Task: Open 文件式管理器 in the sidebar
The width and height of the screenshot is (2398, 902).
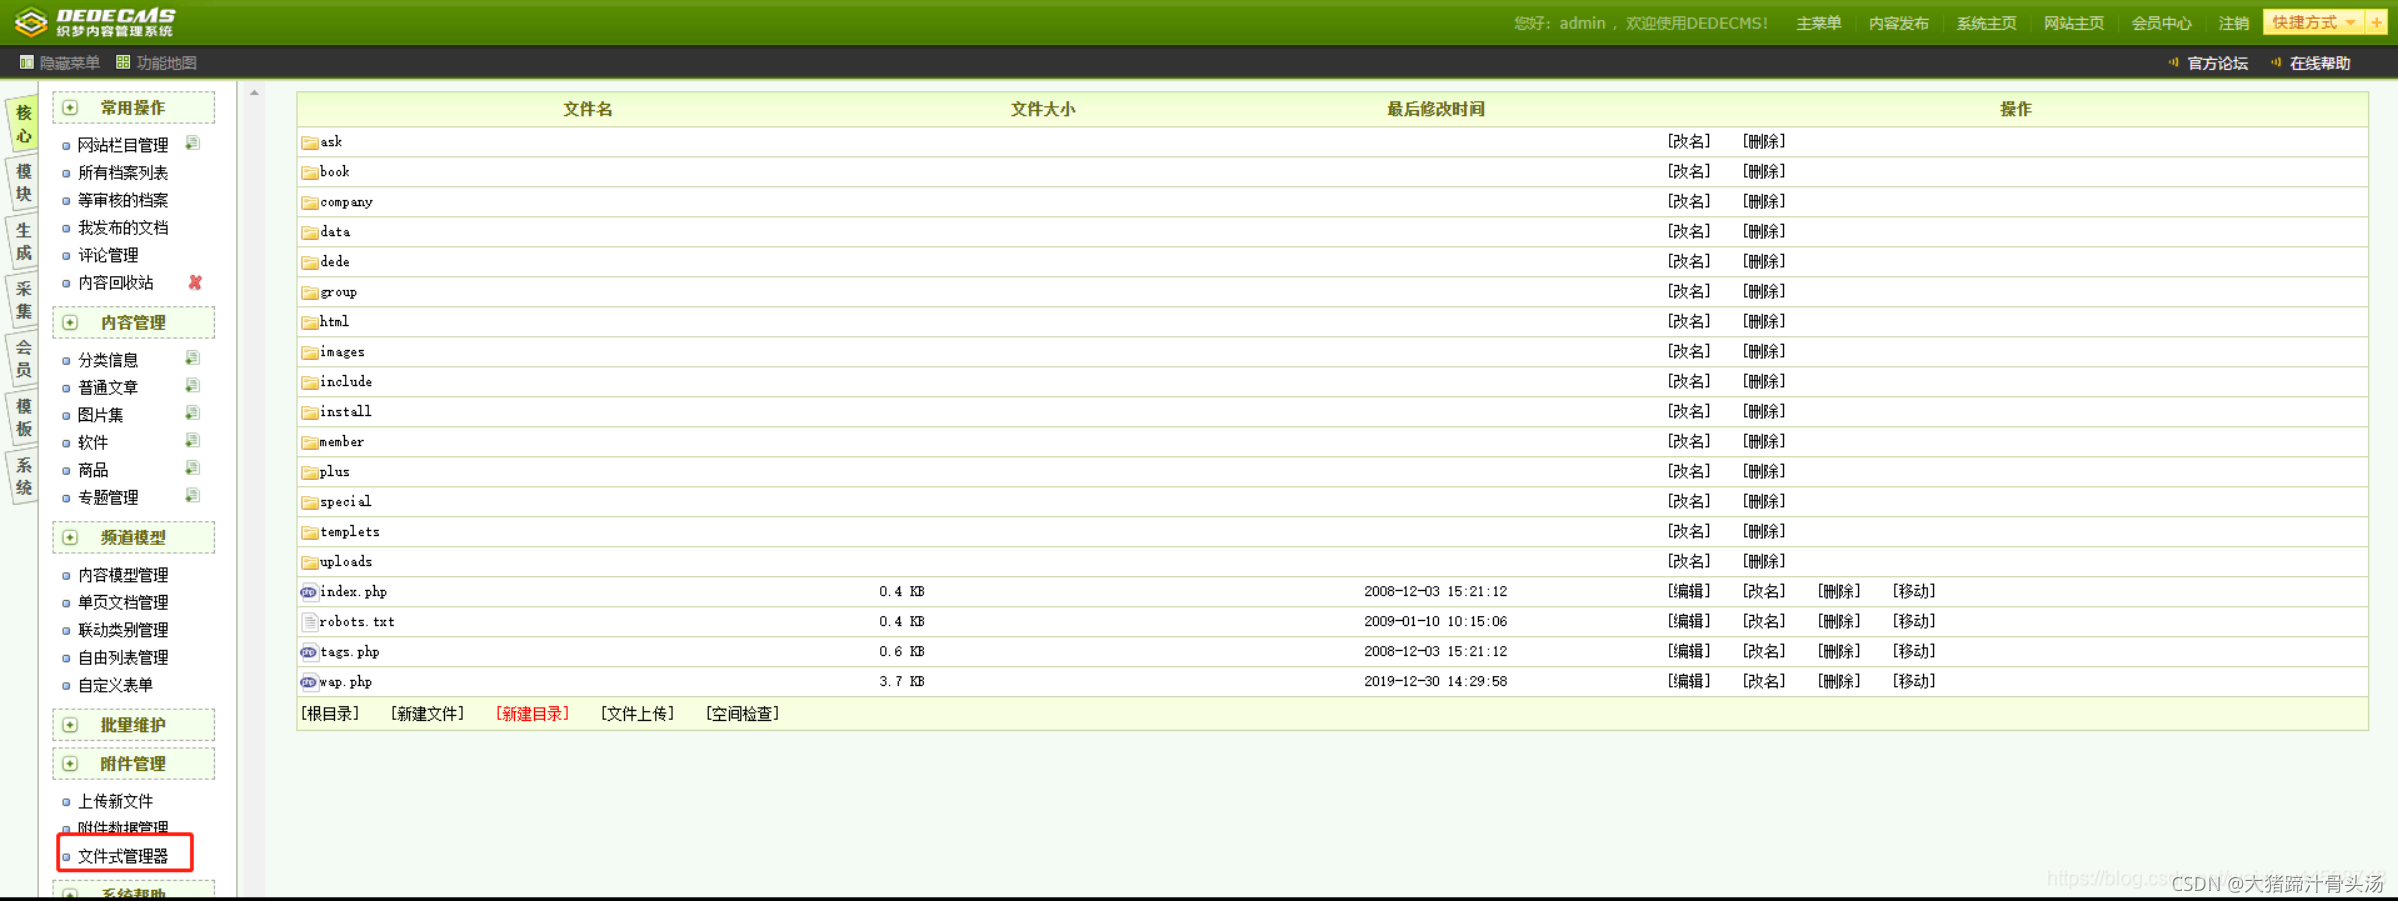Action: point(123,857)
